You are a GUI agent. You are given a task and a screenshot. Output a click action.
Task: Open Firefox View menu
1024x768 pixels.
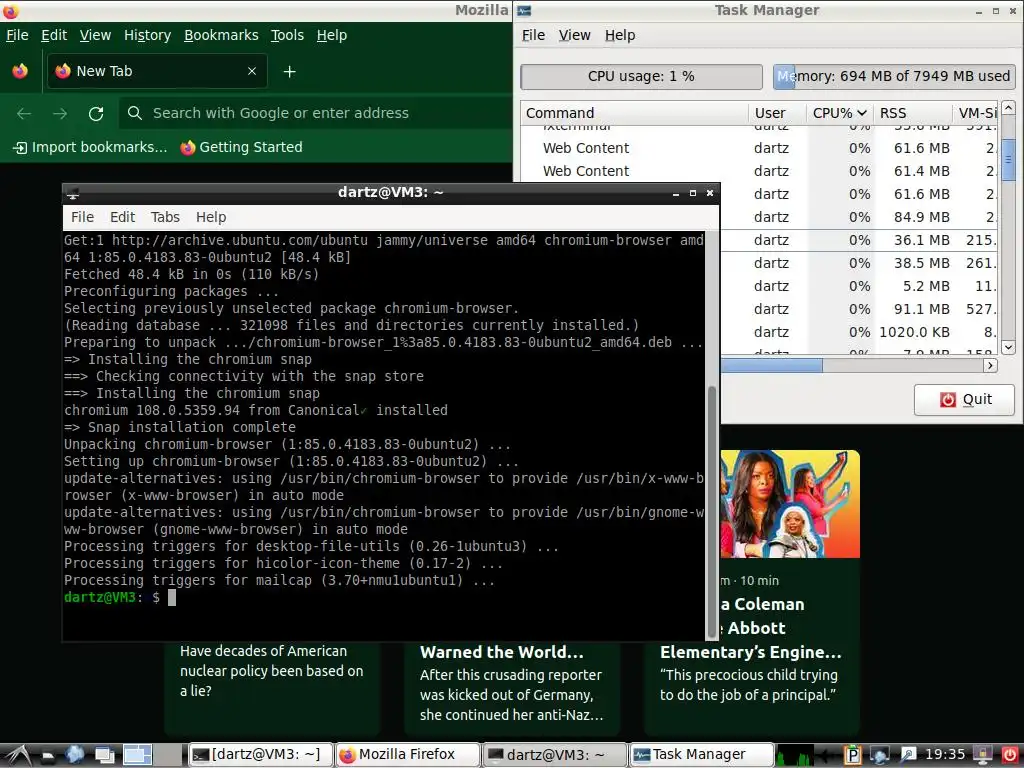(95, 35)
